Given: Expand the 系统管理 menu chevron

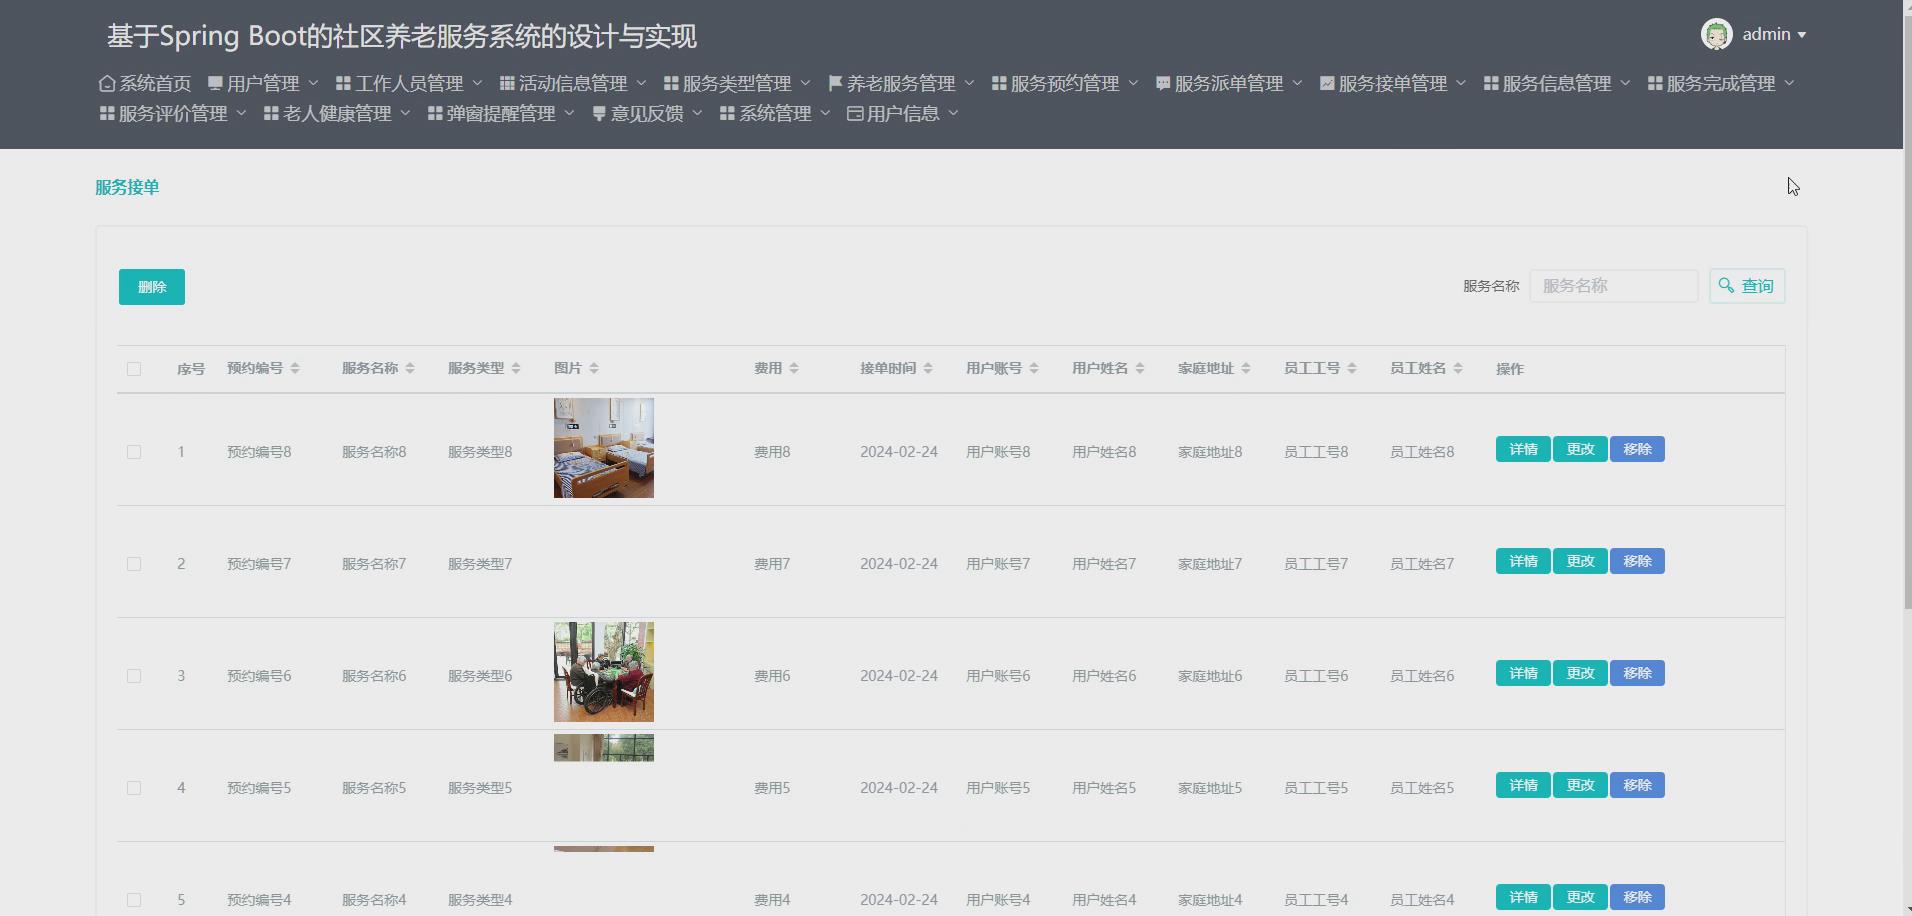Looking at the screenshot, I should tap(826, 113).
